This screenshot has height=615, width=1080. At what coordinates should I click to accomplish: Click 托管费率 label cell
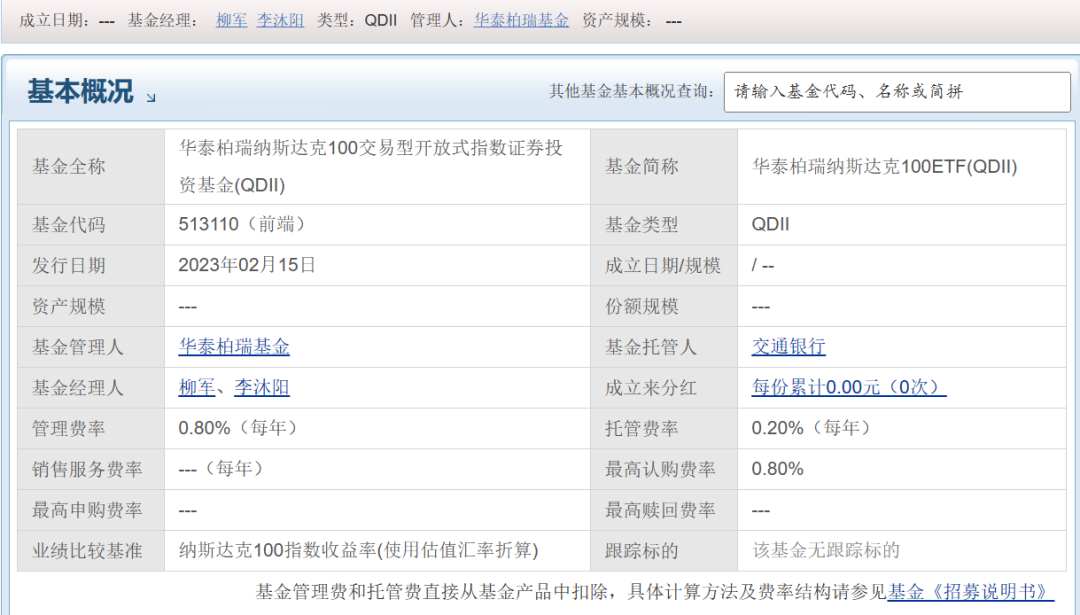point(664,428)
